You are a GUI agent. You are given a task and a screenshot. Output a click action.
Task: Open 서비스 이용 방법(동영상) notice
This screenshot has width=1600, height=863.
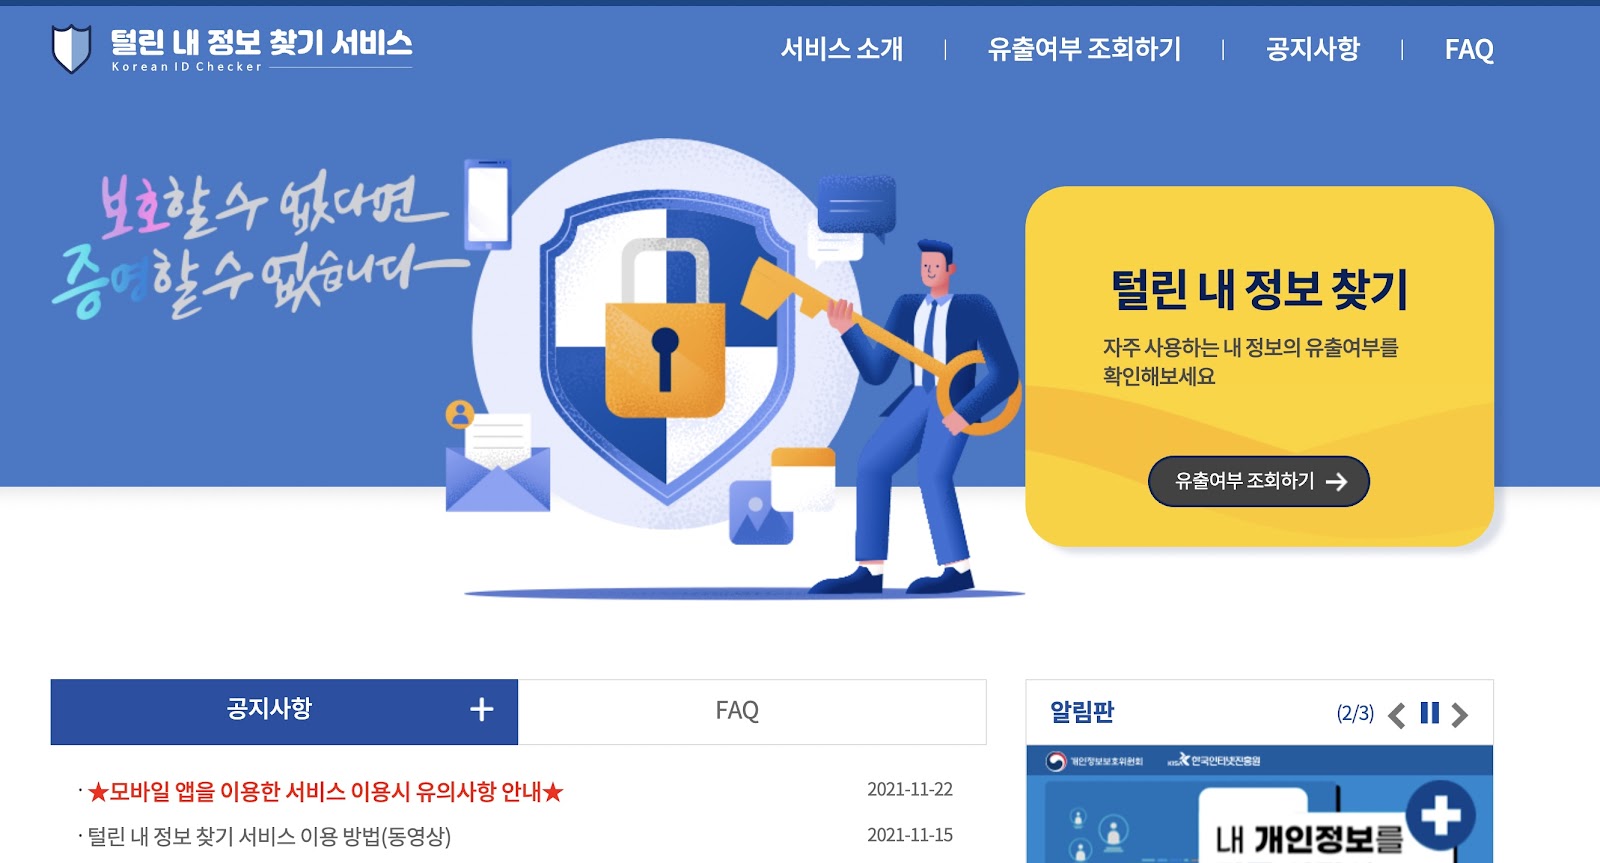[x=269, y=836]
